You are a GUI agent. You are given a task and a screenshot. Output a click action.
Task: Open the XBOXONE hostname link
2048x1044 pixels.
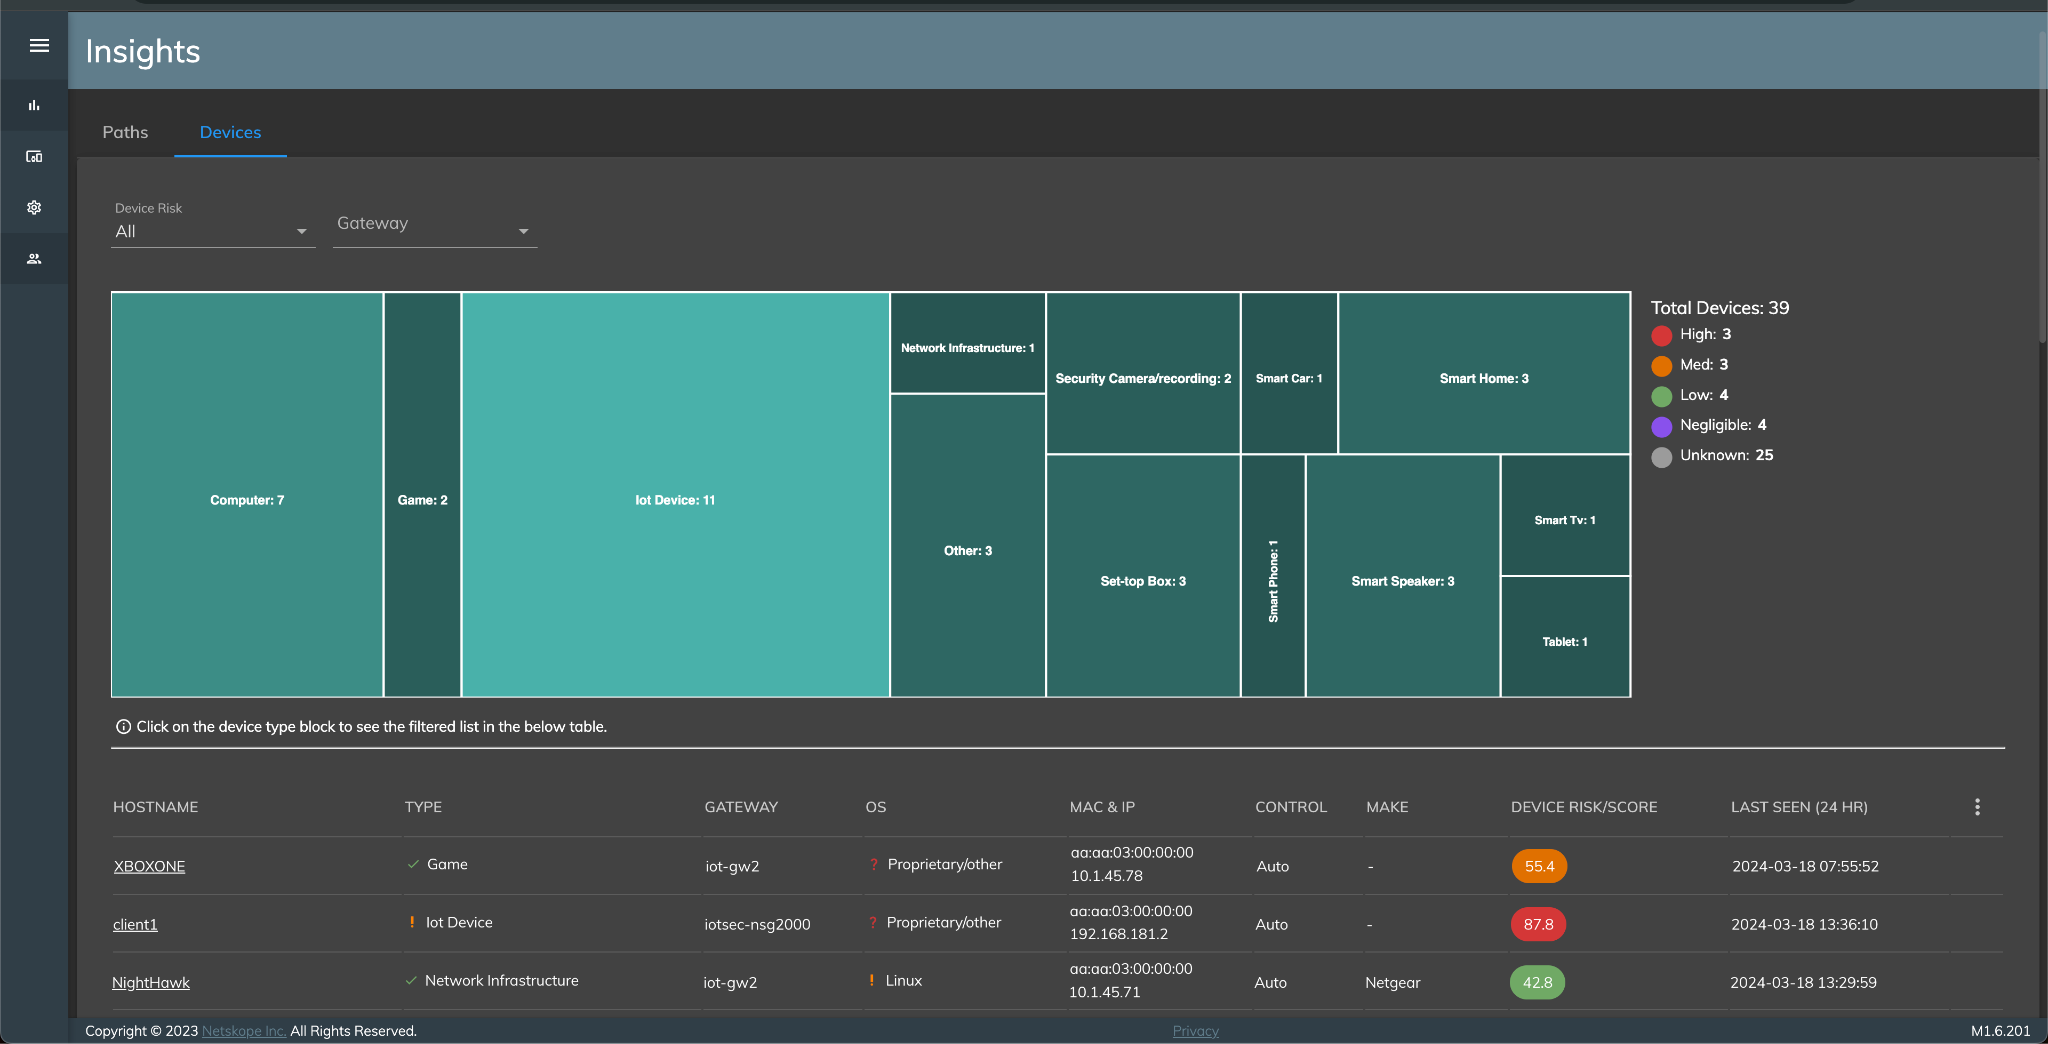pos(149,867)
